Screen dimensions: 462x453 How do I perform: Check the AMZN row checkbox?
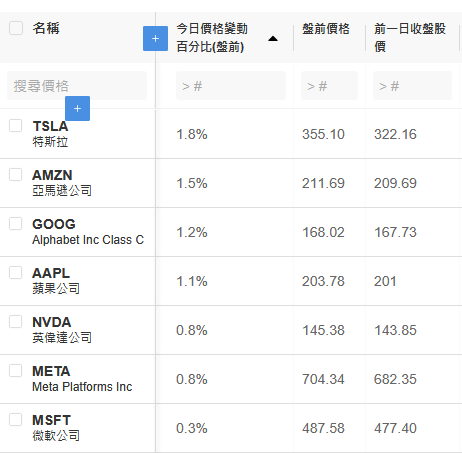pos(16,174)
